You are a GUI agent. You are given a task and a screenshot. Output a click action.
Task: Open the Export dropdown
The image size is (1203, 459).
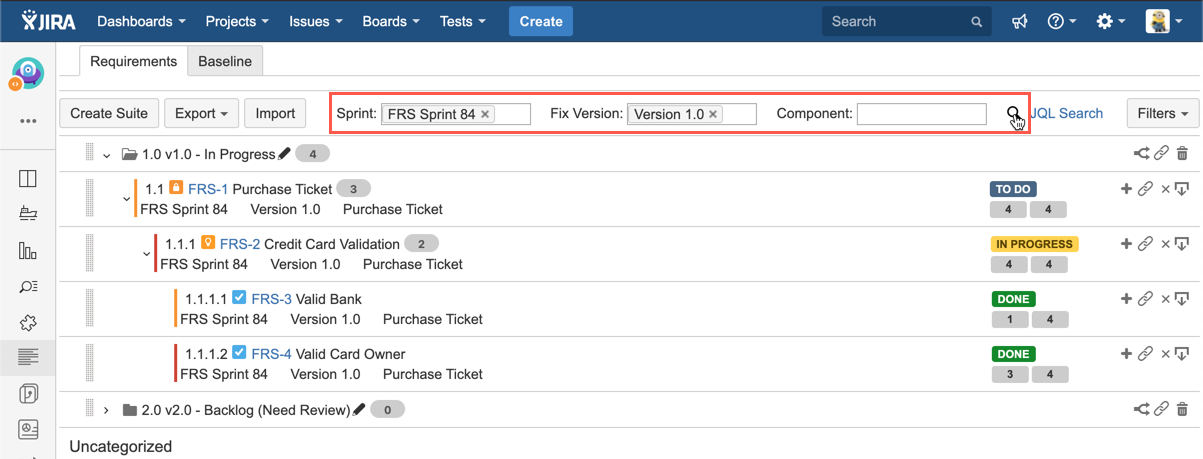pos(201,113)
